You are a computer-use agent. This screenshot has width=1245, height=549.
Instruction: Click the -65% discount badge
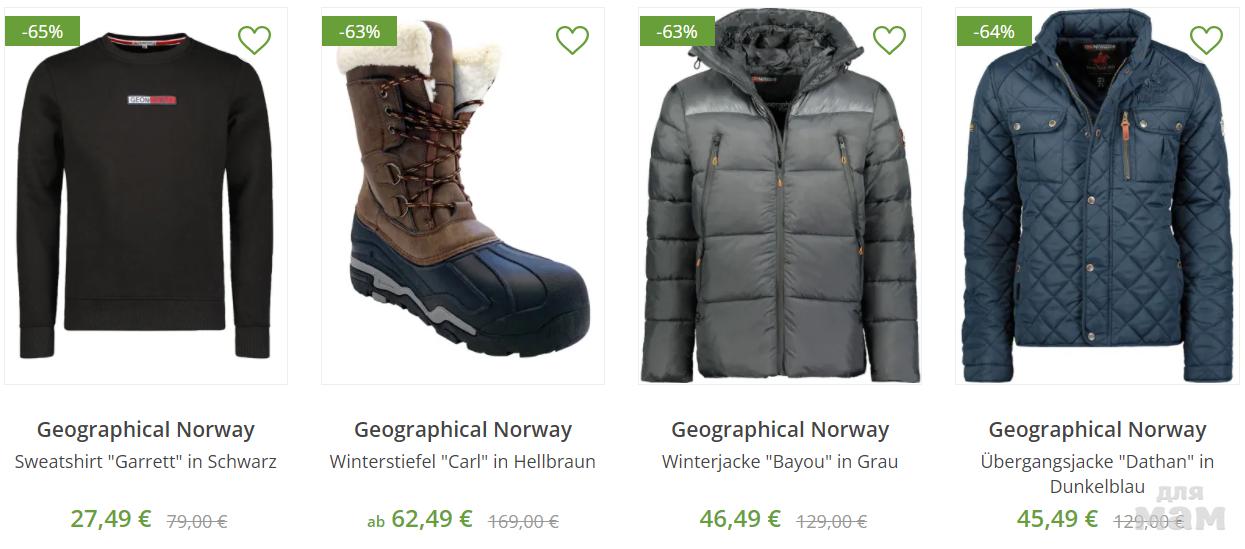coord(42,32)
